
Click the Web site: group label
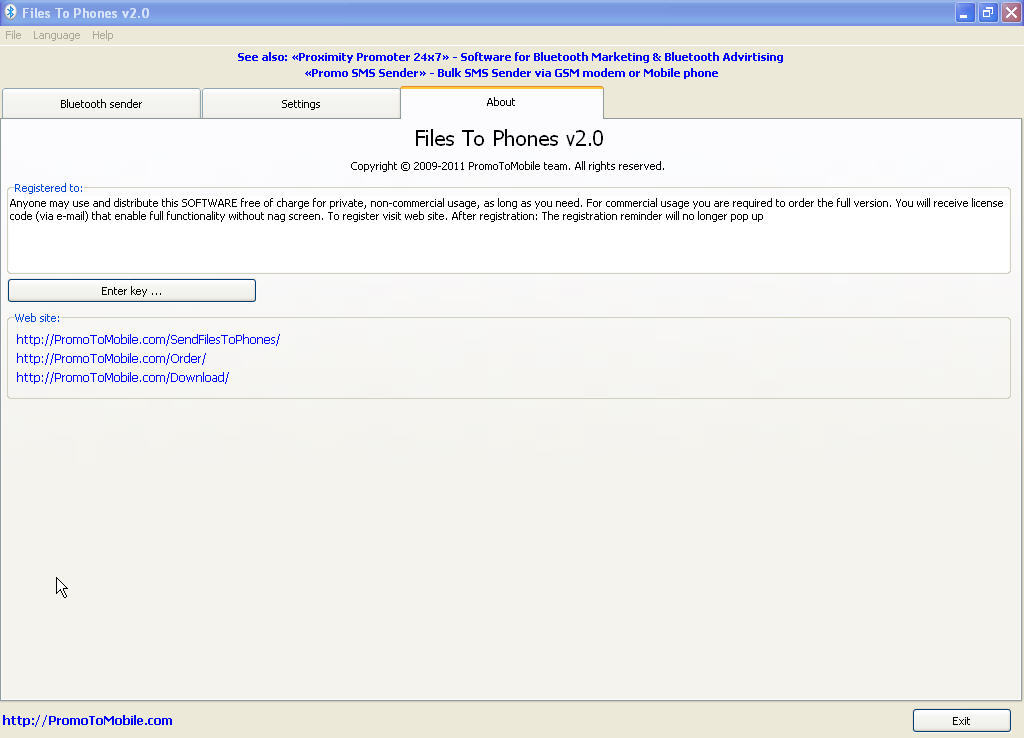[37, 318]
